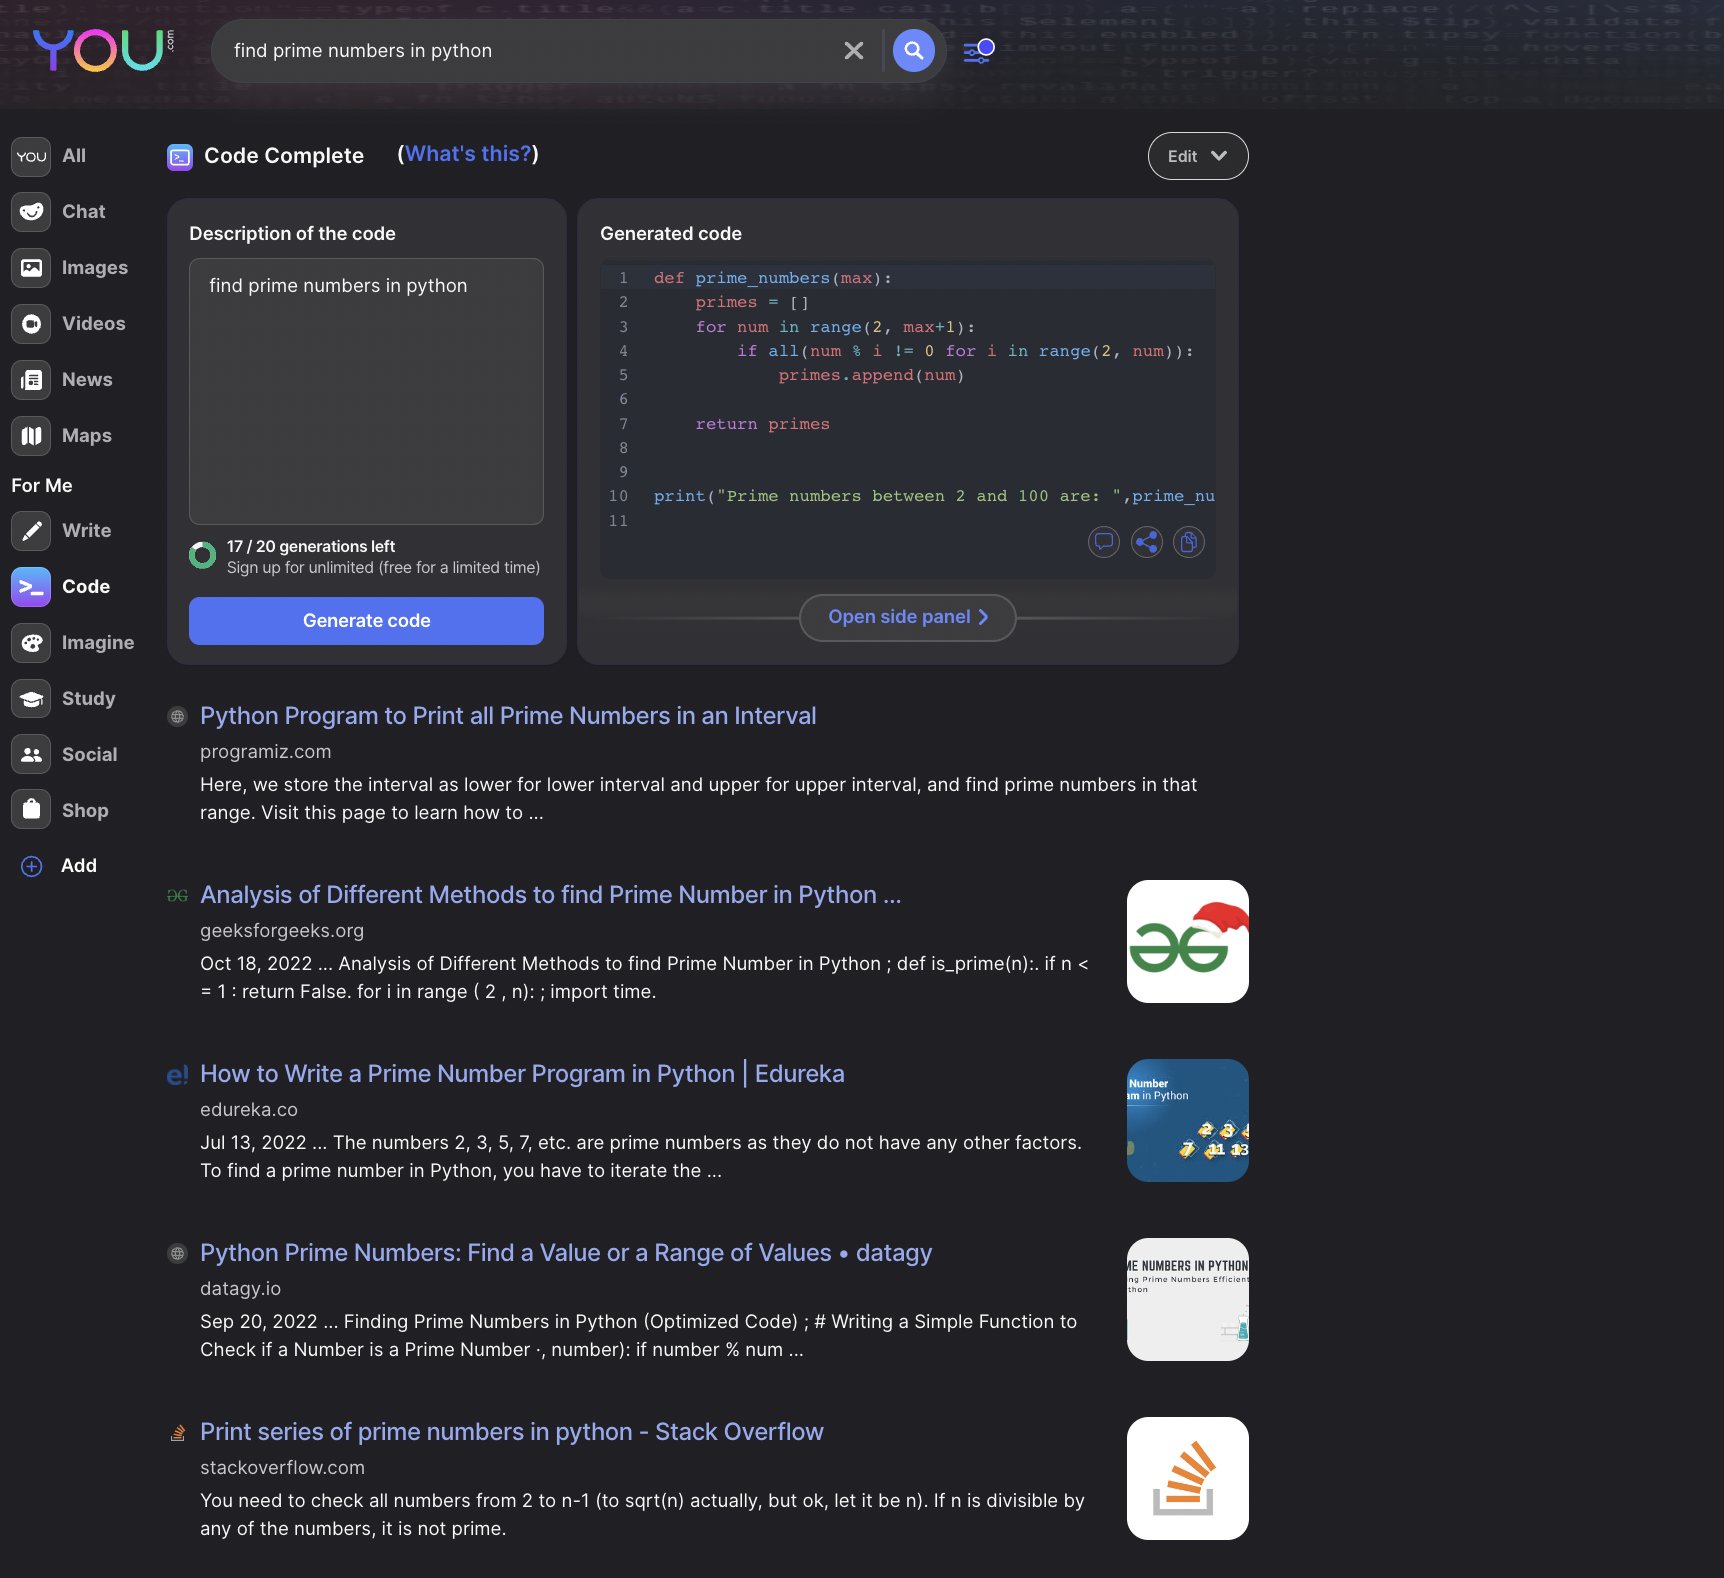Open the What's this? link

pyautogui.click(x=468, y=154)
